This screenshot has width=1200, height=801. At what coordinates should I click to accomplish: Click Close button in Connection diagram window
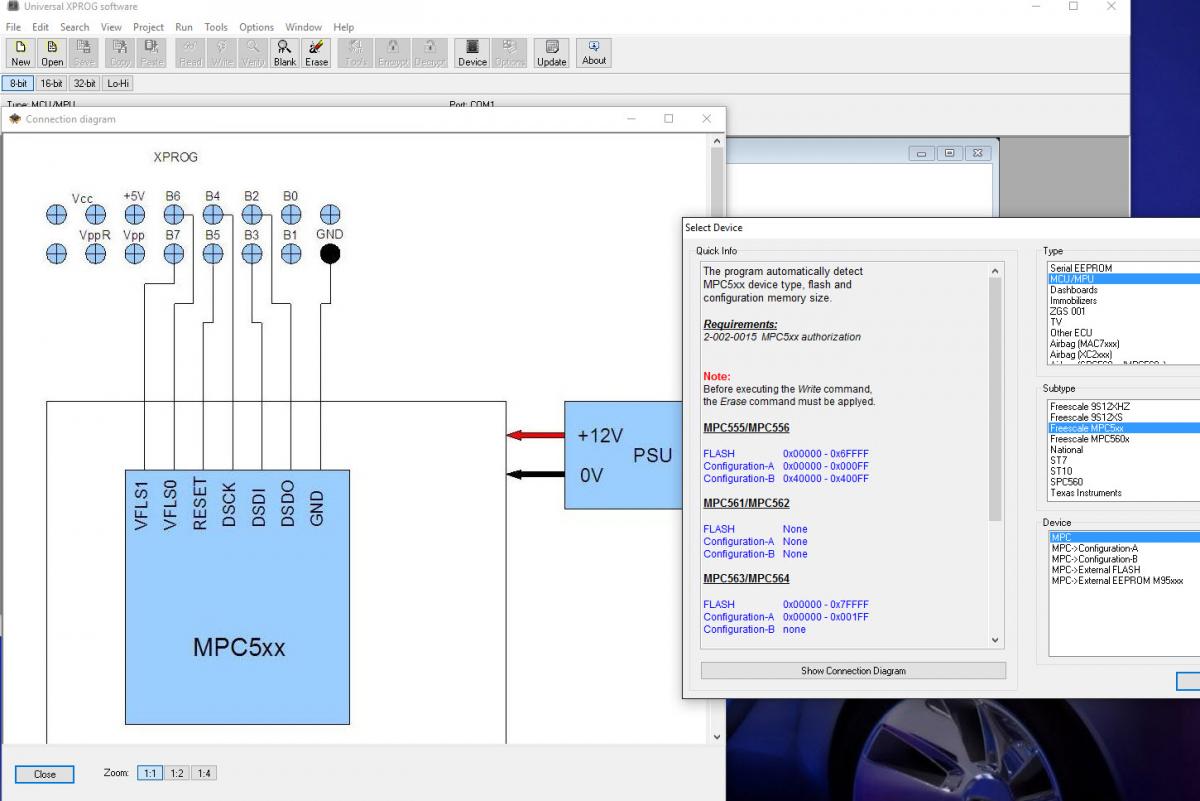tap(45, 774)
